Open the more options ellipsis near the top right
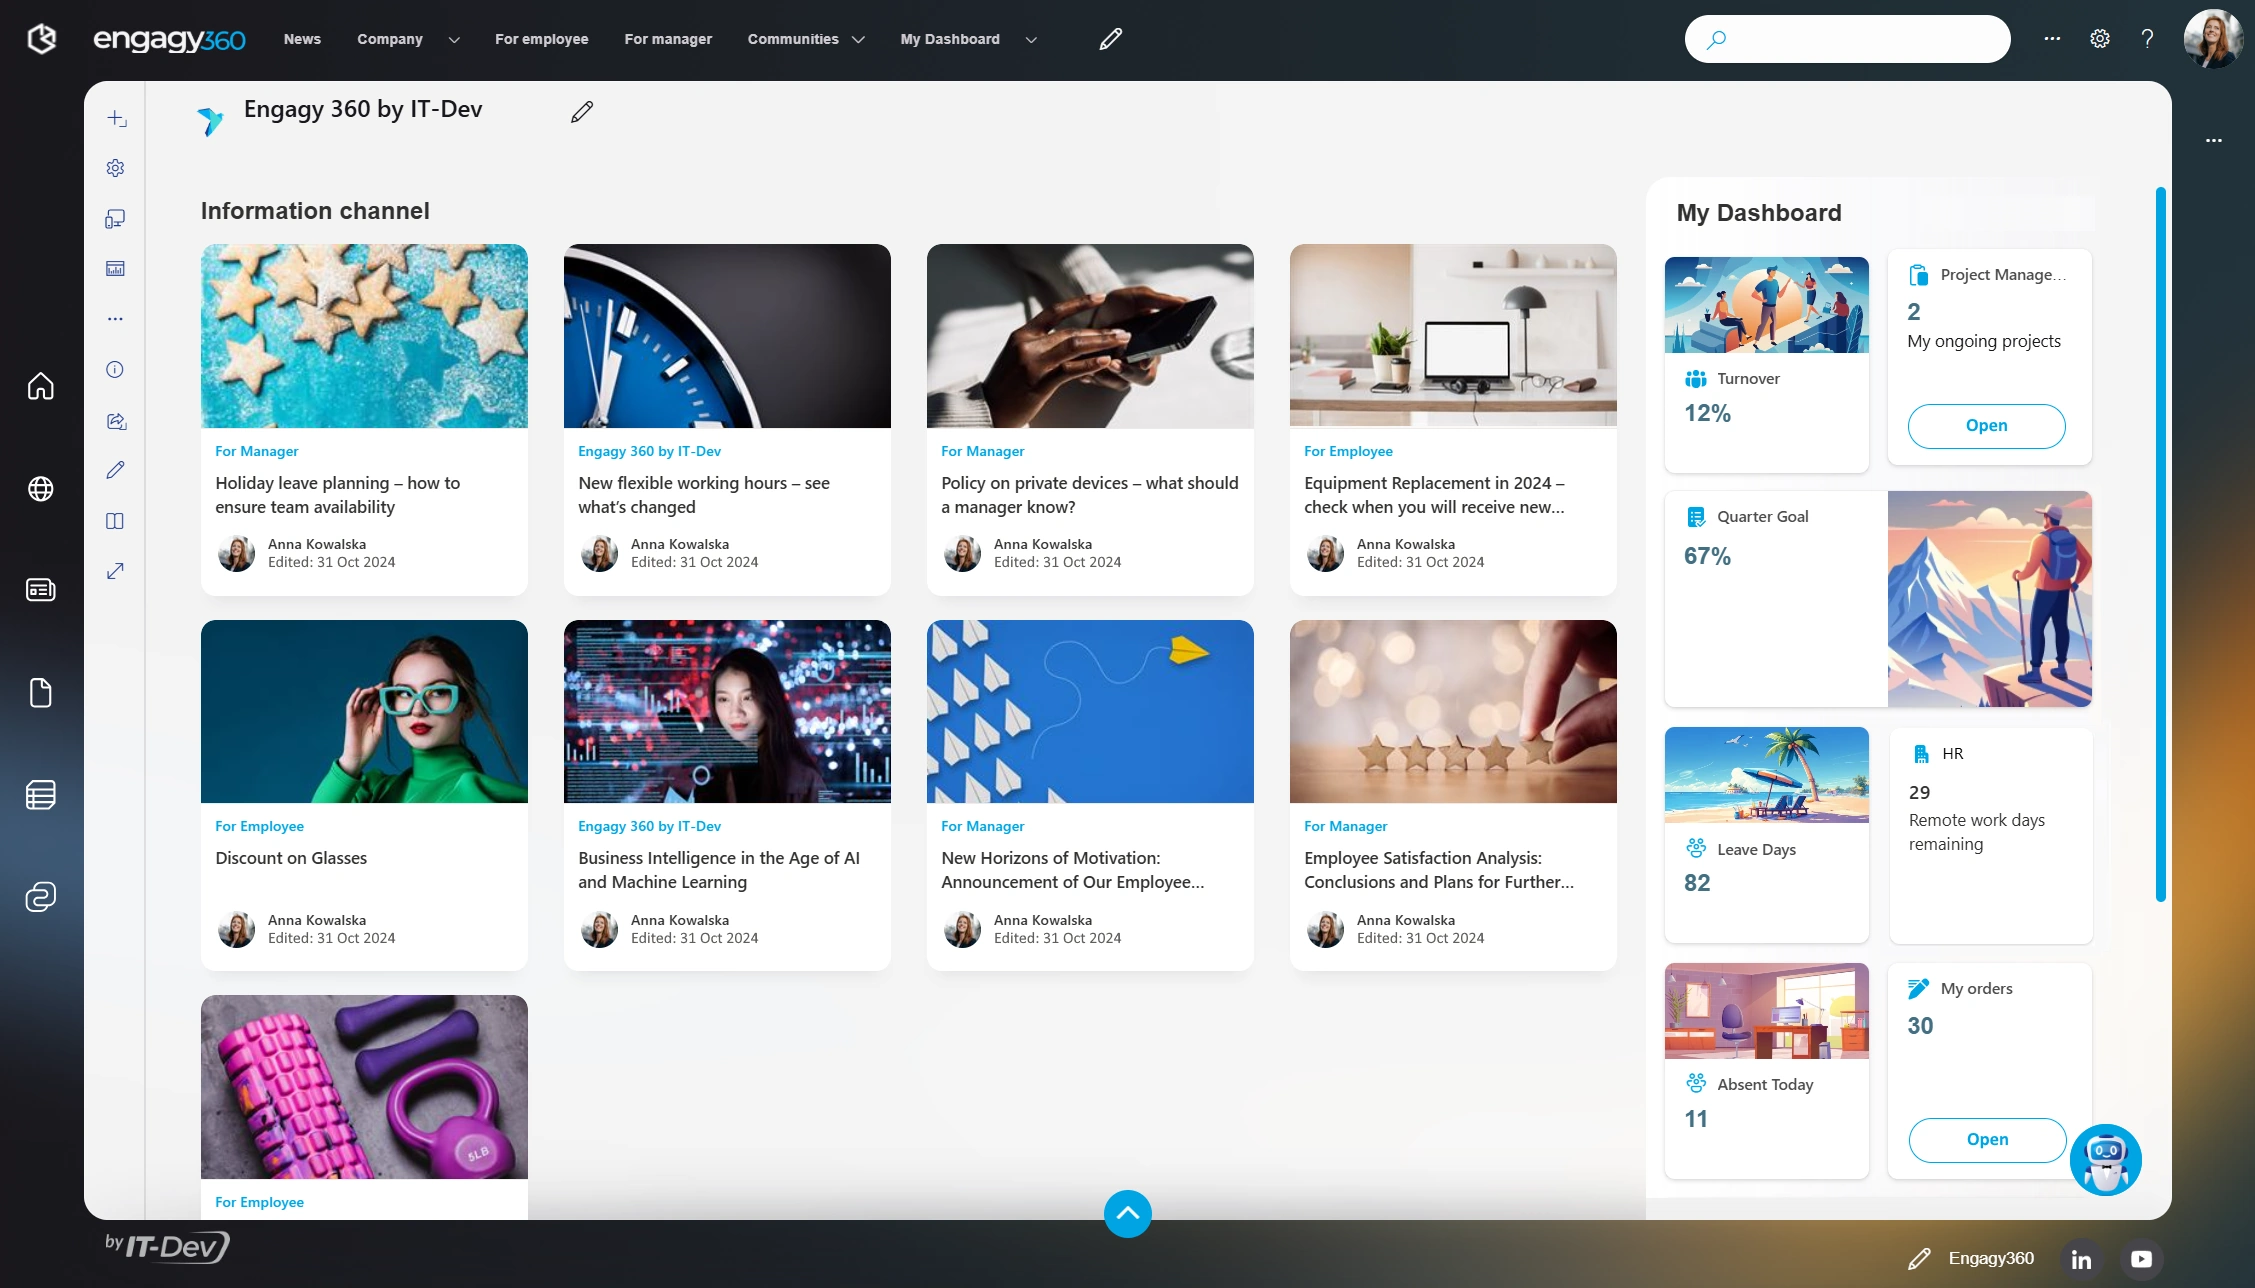This screenshot has height=1288, width=2255. coord(2052,38)
